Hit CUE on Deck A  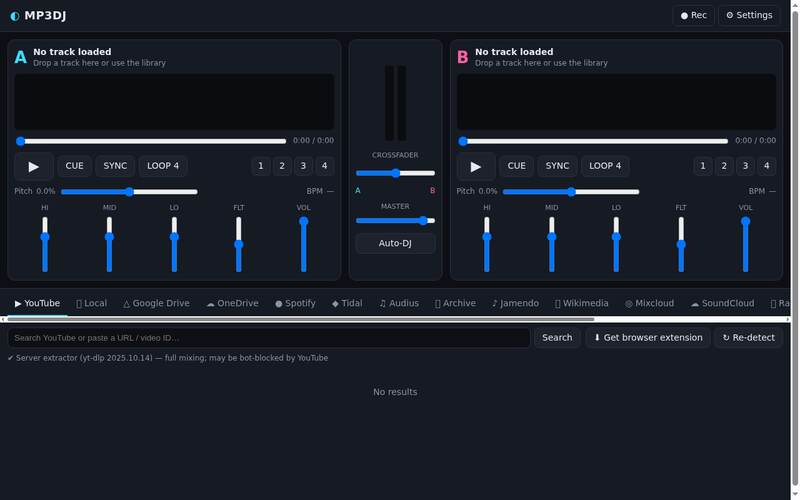tap(74, 166)
